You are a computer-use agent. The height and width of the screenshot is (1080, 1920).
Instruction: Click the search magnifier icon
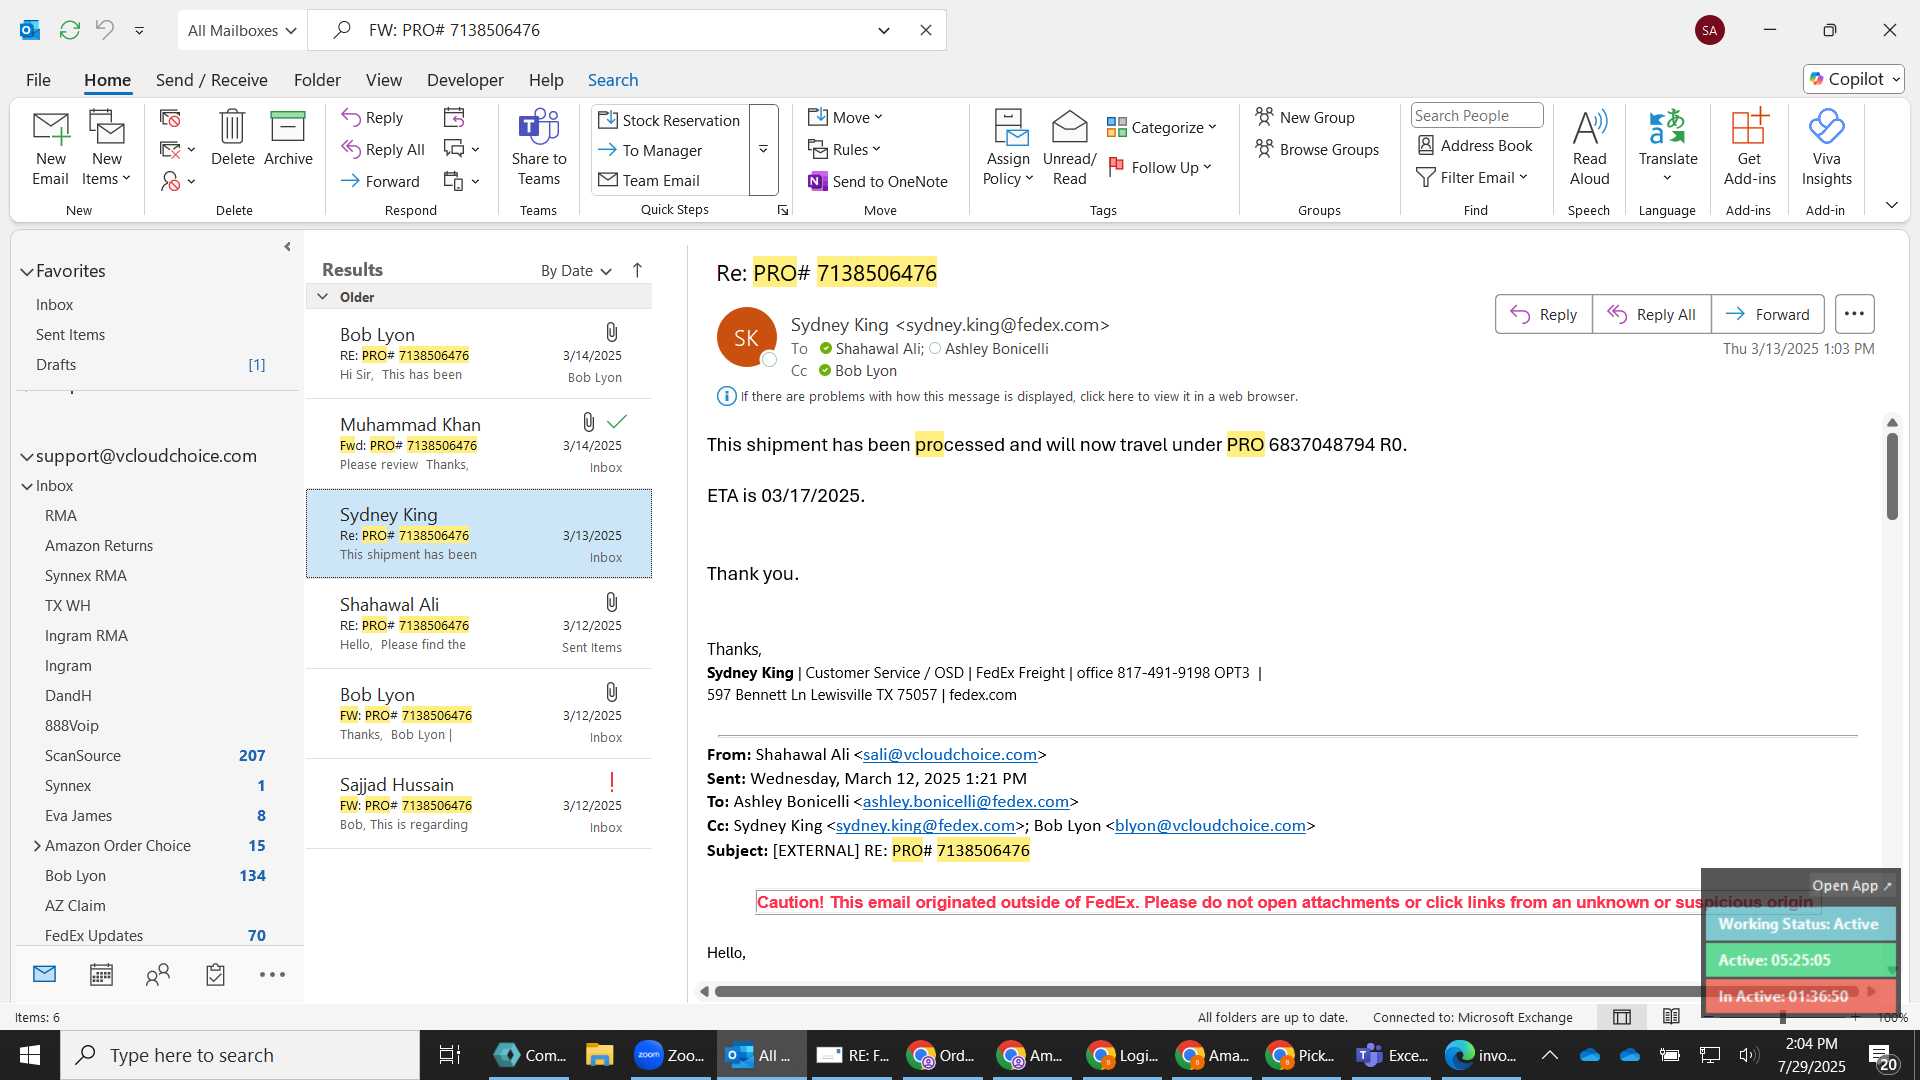click(342, 30)
